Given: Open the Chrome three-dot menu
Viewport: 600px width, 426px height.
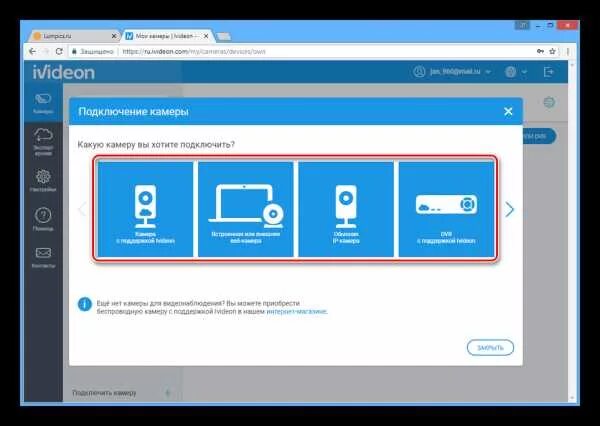Looking at the screenshot, I should click(x=568, y=51).
